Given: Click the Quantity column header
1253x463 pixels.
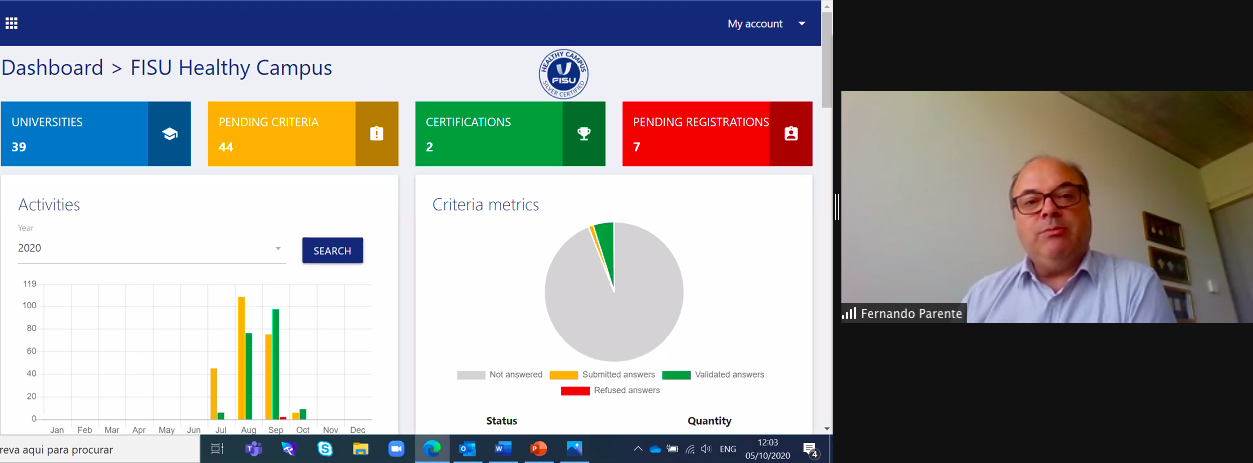Looking at the screenshot, I should tap(710, 421).
